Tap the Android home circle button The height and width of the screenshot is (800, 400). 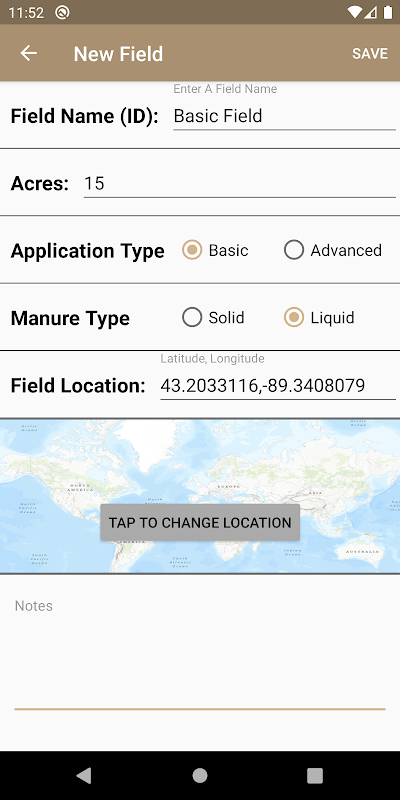[x=200, y=776]
